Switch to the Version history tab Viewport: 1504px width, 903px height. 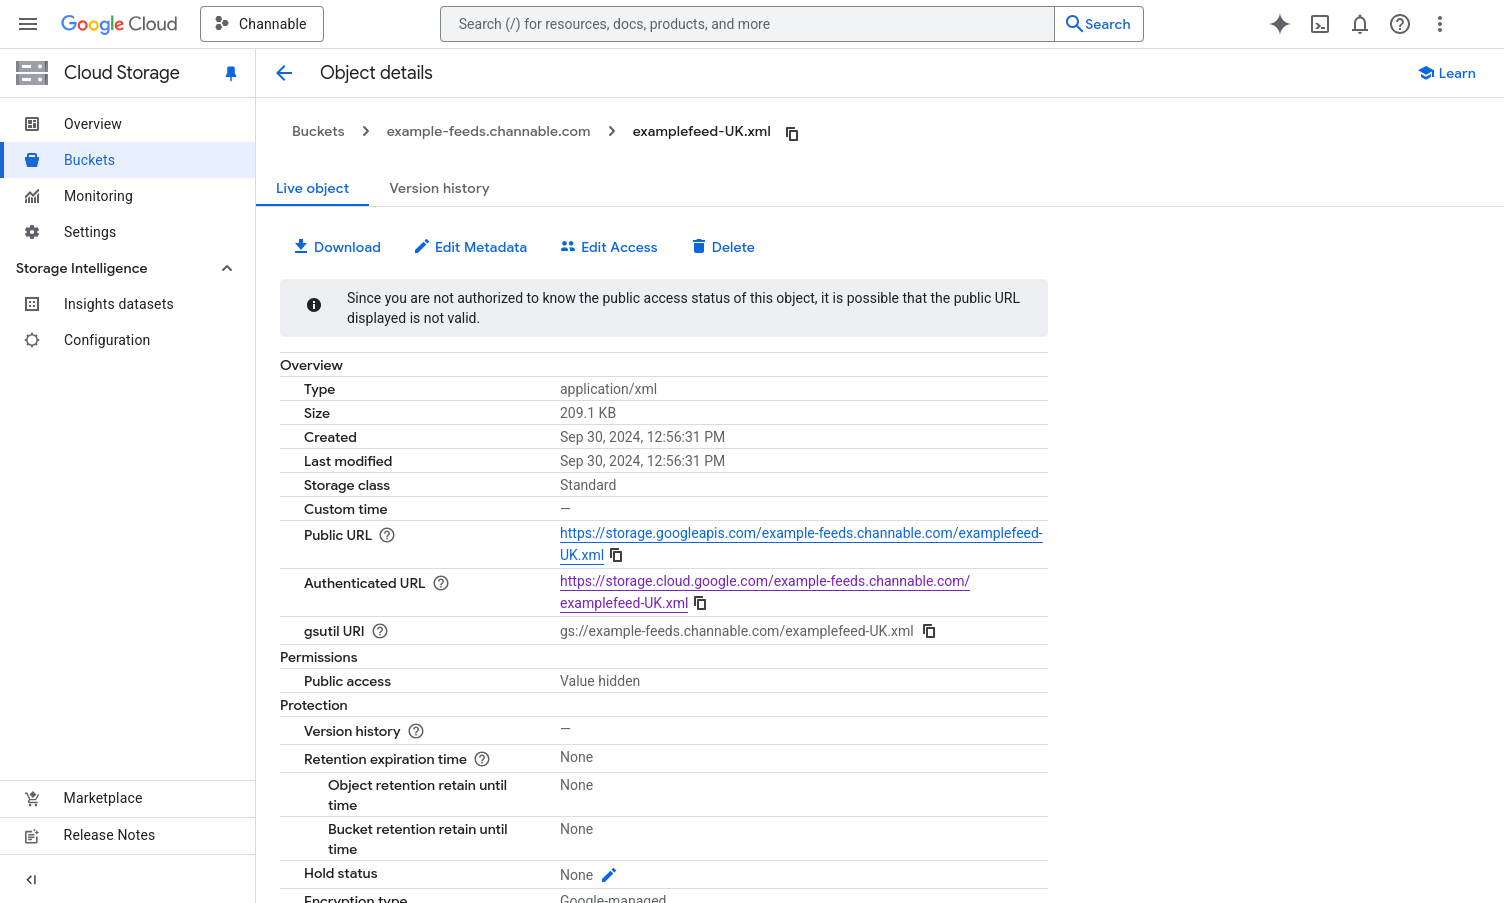[439, 188]
